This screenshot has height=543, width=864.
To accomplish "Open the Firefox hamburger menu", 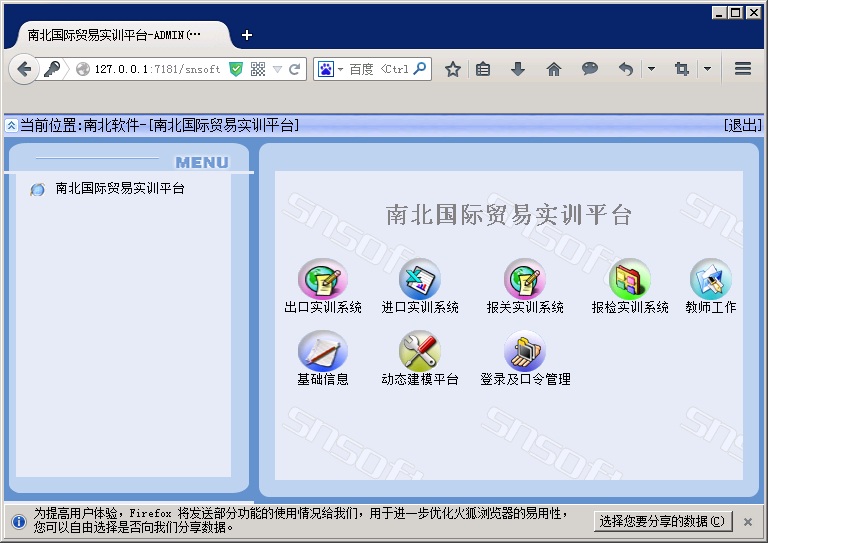I will point(742,69).
